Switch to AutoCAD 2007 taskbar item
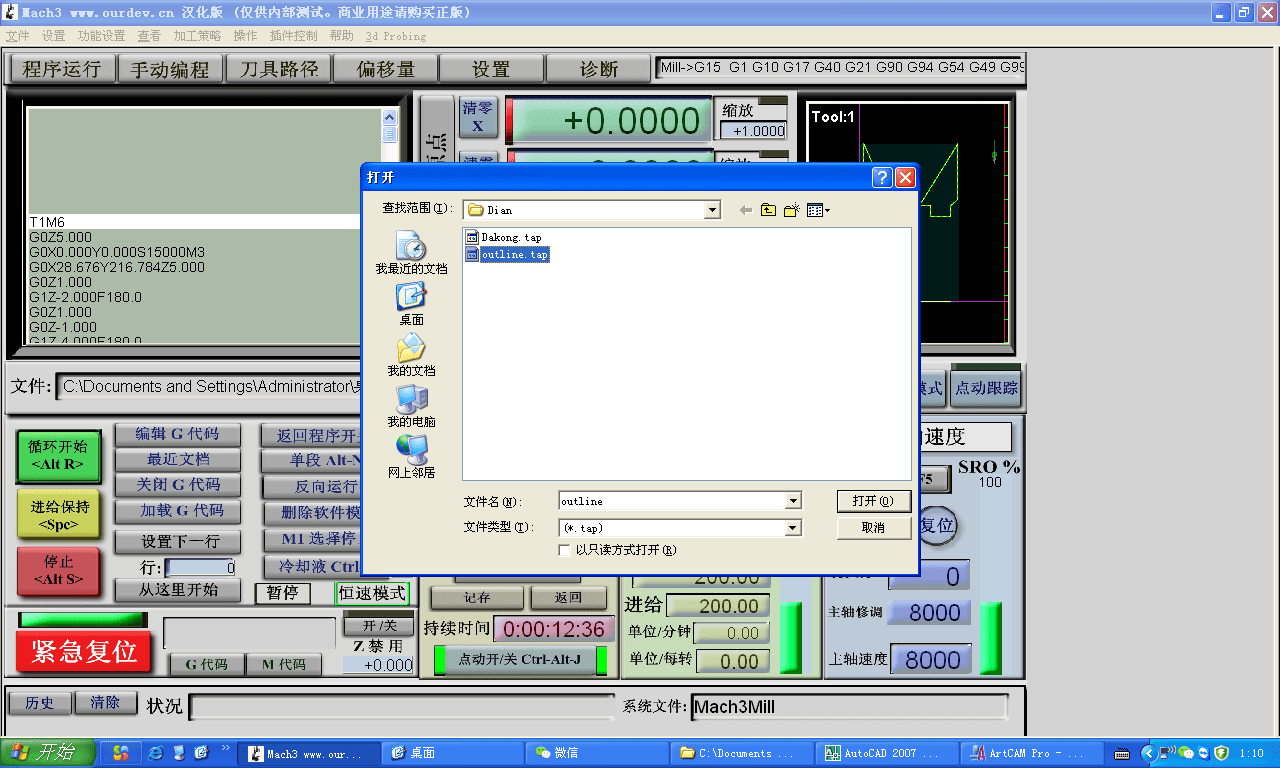 coord(887,753)
